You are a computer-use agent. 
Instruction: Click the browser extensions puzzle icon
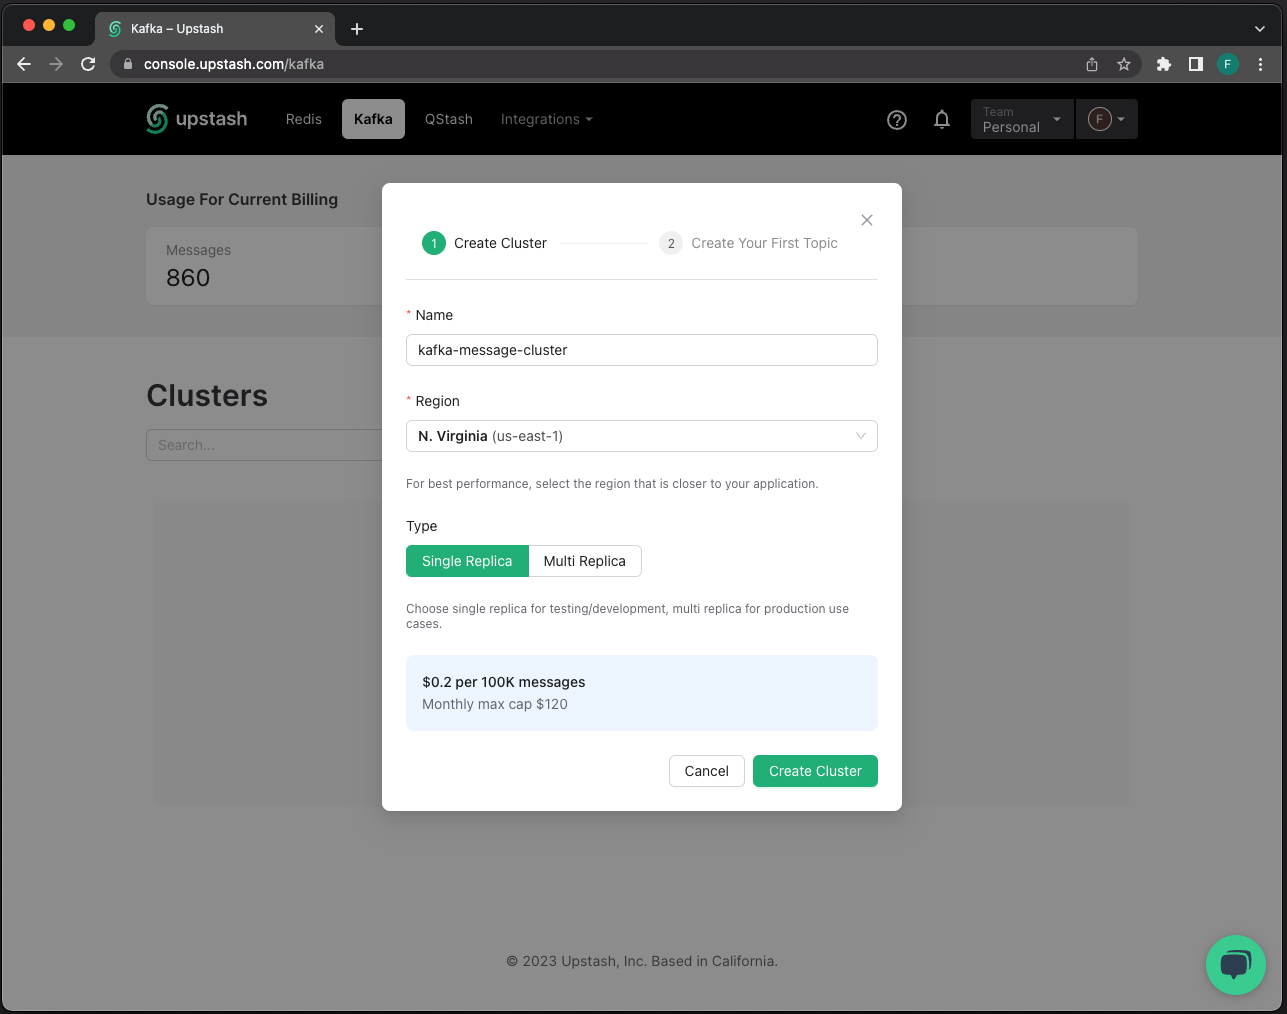pos(1163,63)
